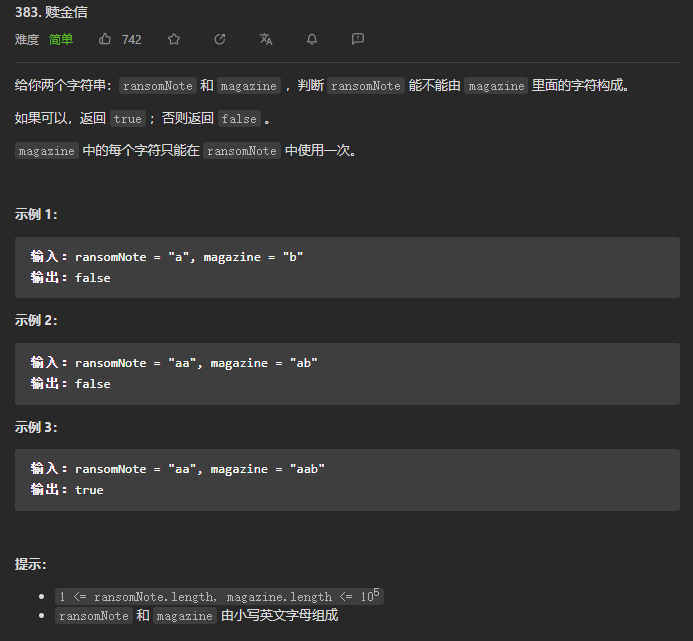Click the sentence 中使用一次
The image size is (693, 641).
[320, 151]
